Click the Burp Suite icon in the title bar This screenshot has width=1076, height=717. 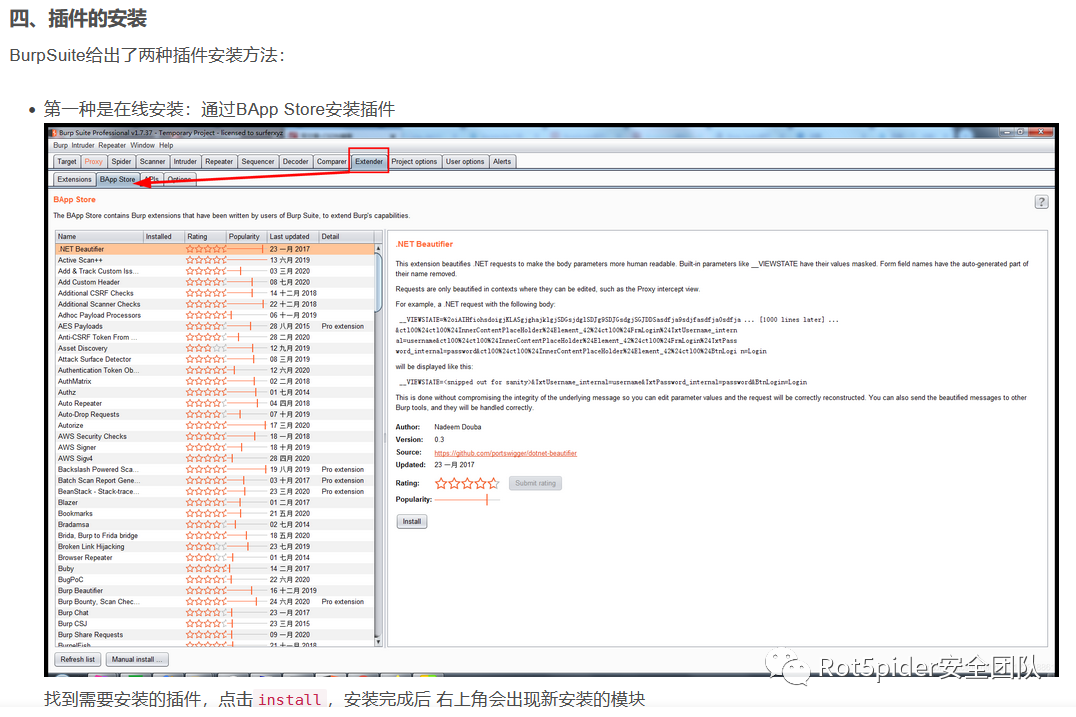point(54,132)
